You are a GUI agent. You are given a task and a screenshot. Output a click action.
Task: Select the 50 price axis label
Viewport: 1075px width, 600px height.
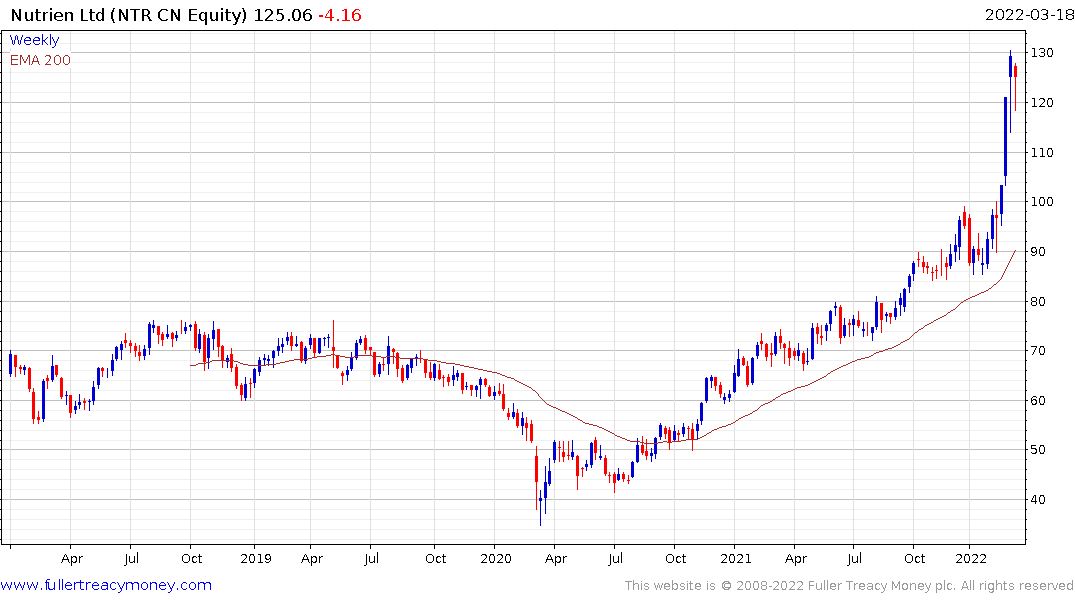click(1038, 450)
